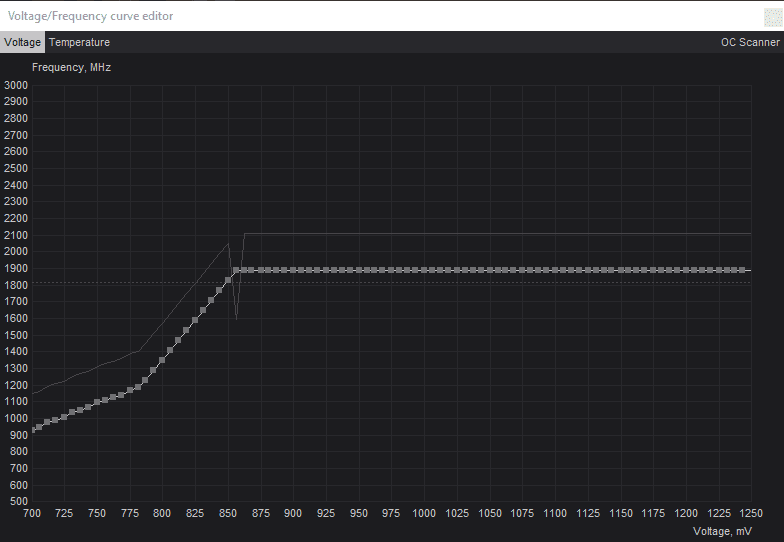784x542 pixels.
Task: Select the curve point at 775 mV
Action: point(130,390)
